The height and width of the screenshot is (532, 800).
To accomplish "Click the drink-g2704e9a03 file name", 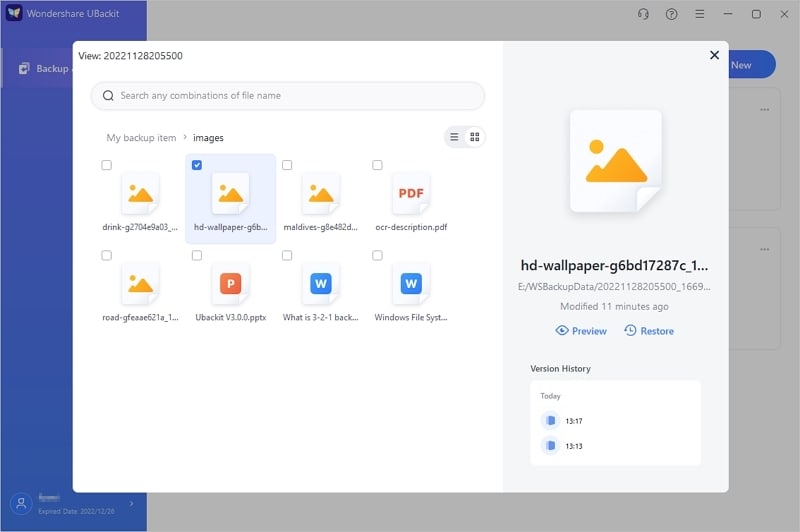I will pos(140,227).
